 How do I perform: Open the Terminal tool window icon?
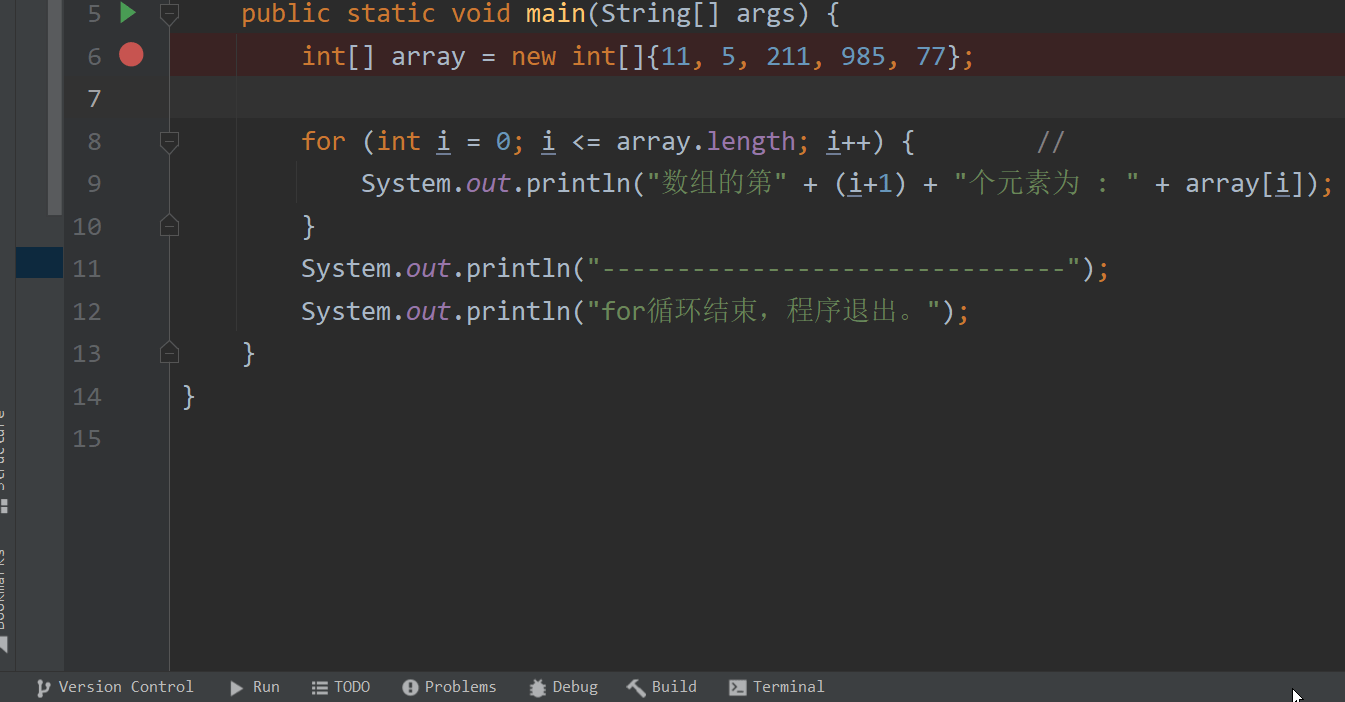[738, 687]
